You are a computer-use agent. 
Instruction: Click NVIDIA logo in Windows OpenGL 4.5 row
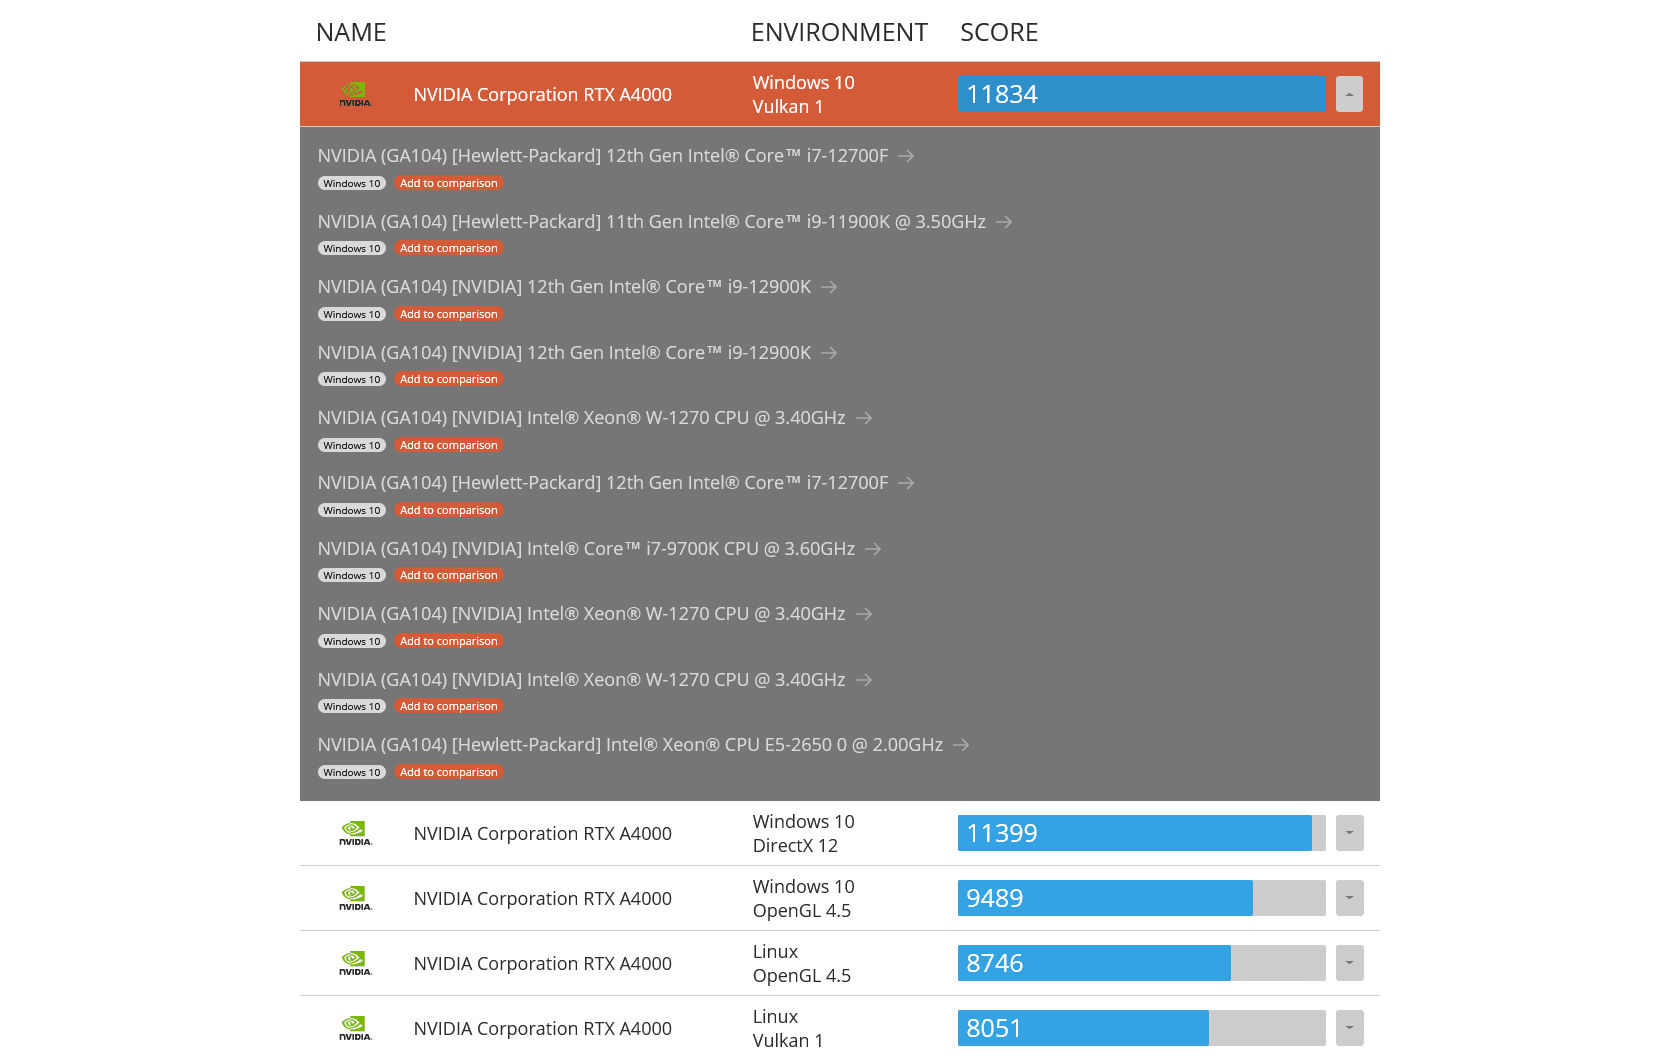[355, 898]
